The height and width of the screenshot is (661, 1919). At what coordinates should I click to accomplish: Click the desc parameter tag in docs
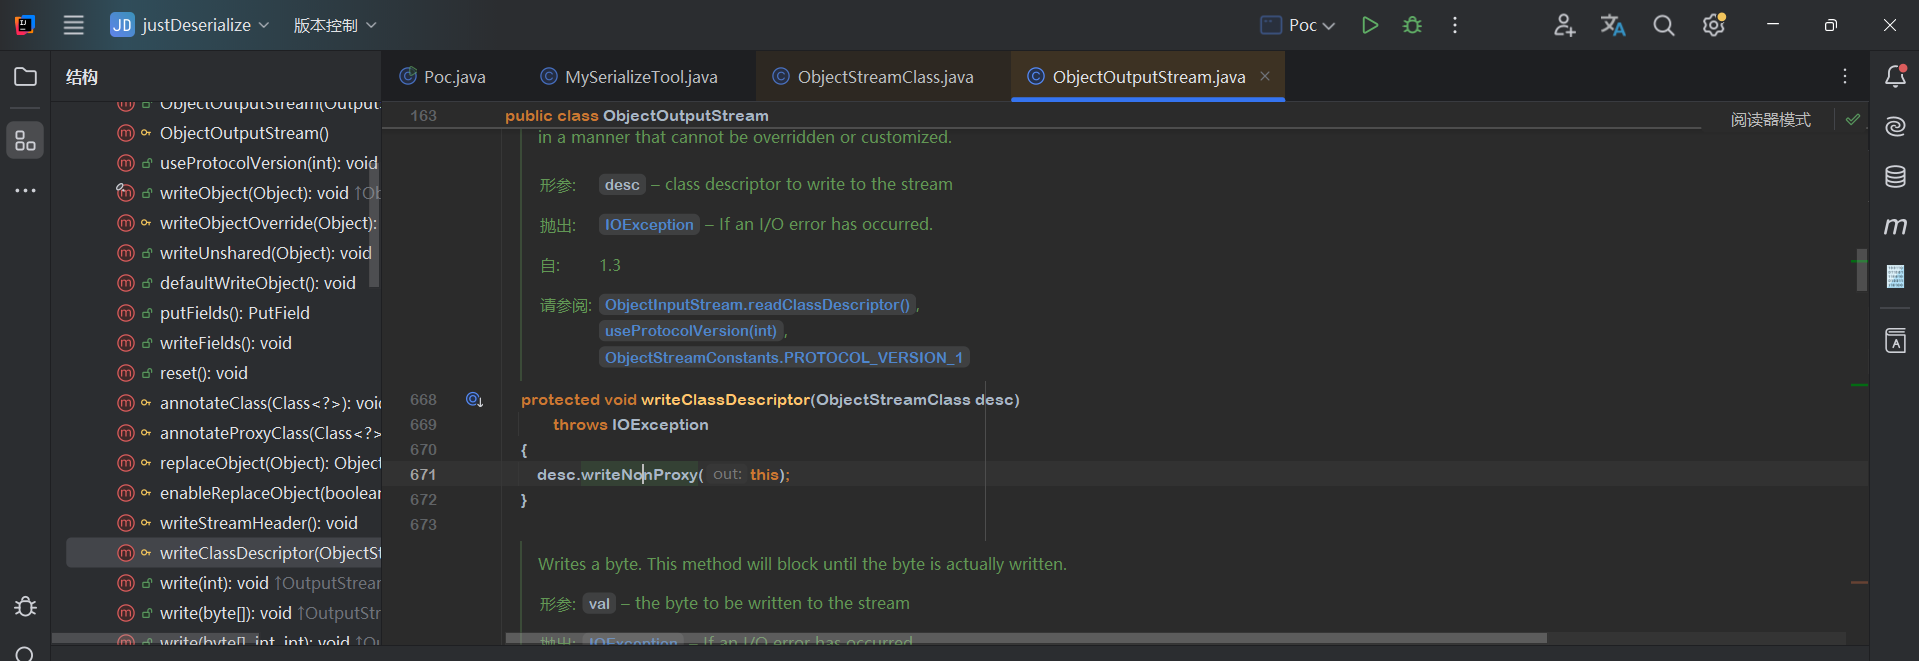pyautogui.click(x=622, y=185)
